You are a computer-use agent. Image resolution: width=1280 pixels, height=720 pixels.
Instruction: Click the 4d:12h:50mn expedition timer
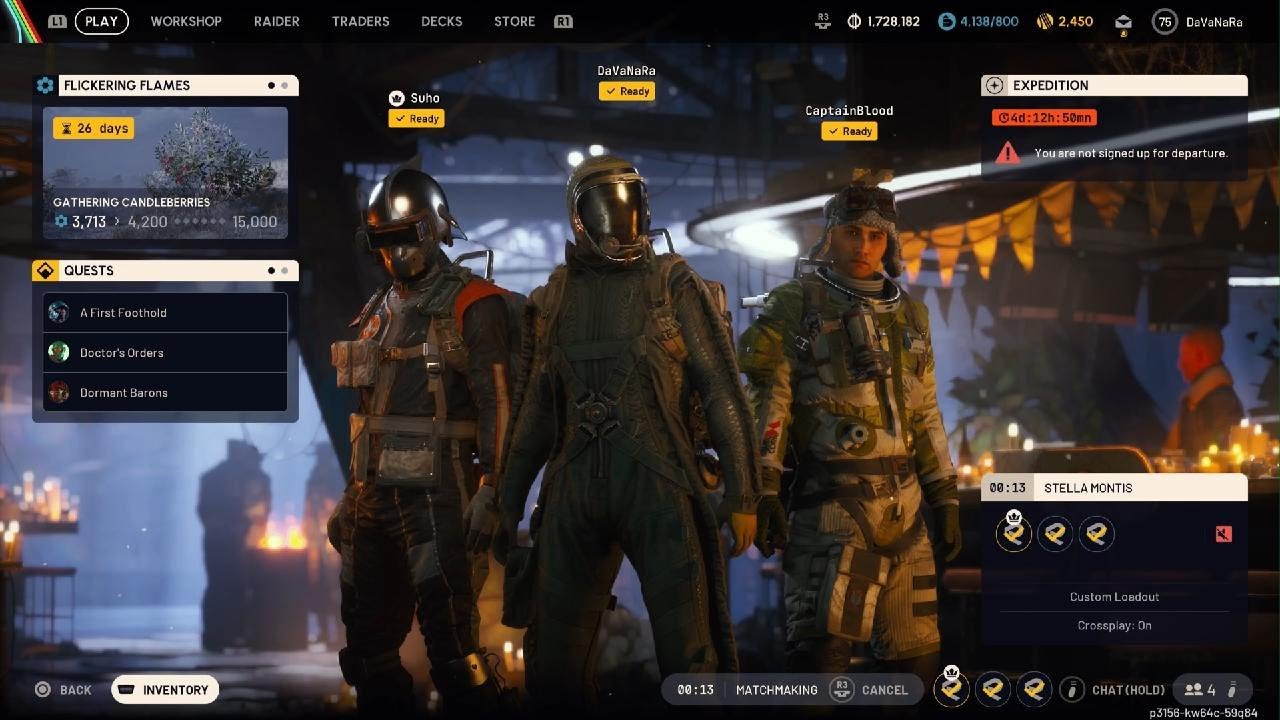(x=1044, y=118)
